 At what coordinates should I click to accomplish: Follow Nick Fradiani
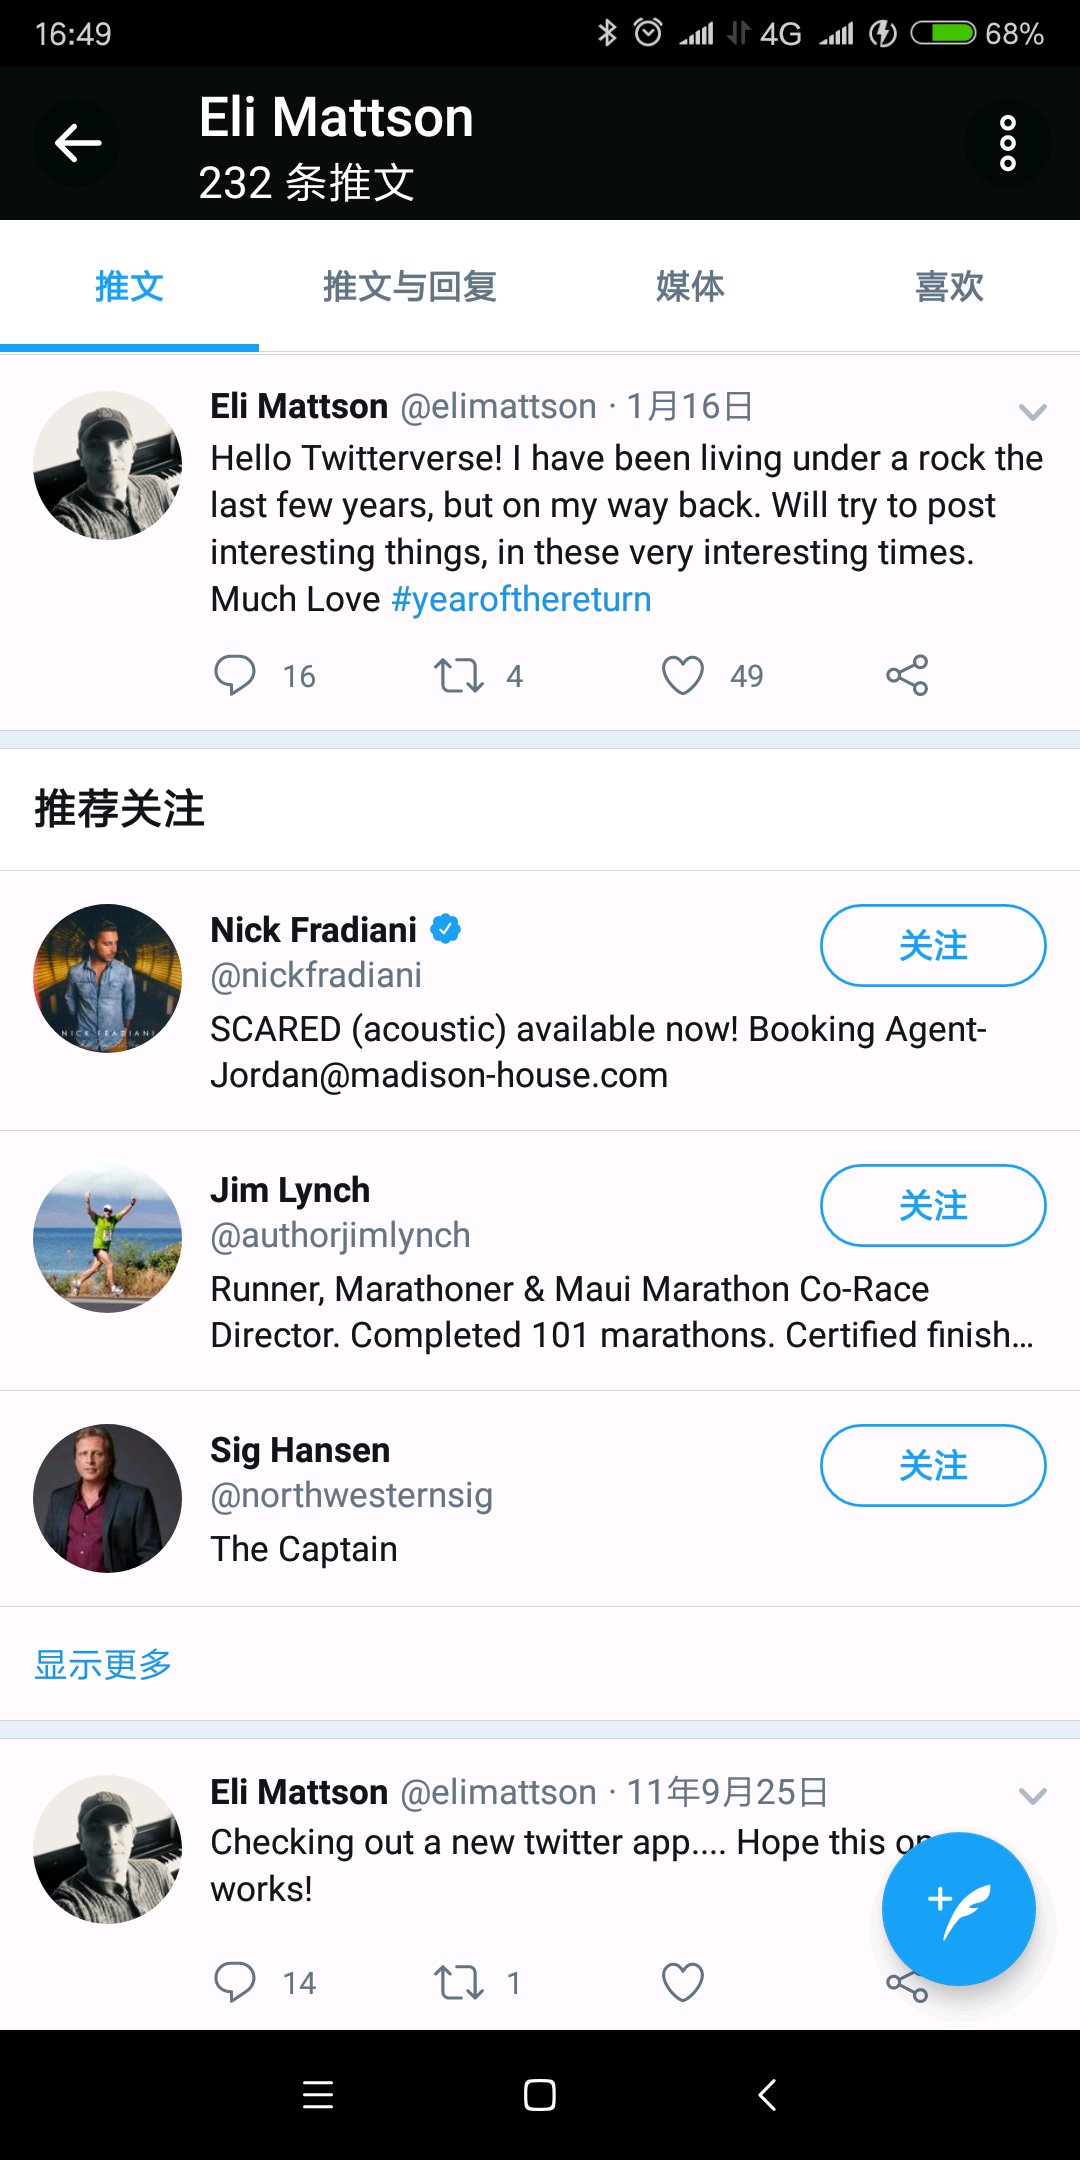point(933,945)
